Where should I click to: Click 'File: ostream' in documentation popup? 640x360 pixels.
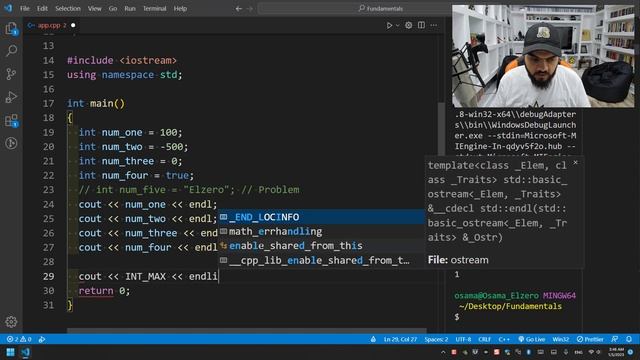[458, 260]
